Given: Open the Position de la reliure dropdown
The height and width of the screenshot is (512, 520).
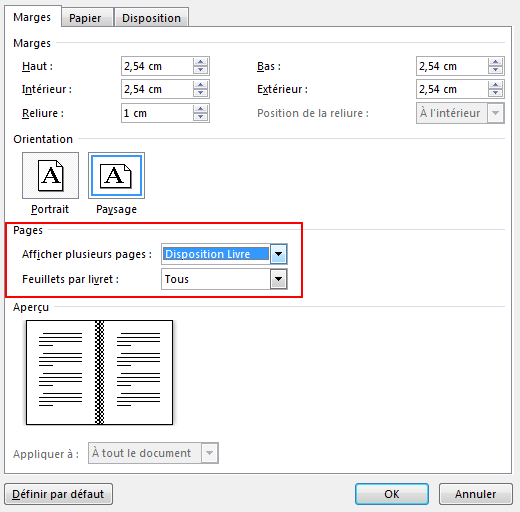Looking at the screenshot, I should coord(460,113).
